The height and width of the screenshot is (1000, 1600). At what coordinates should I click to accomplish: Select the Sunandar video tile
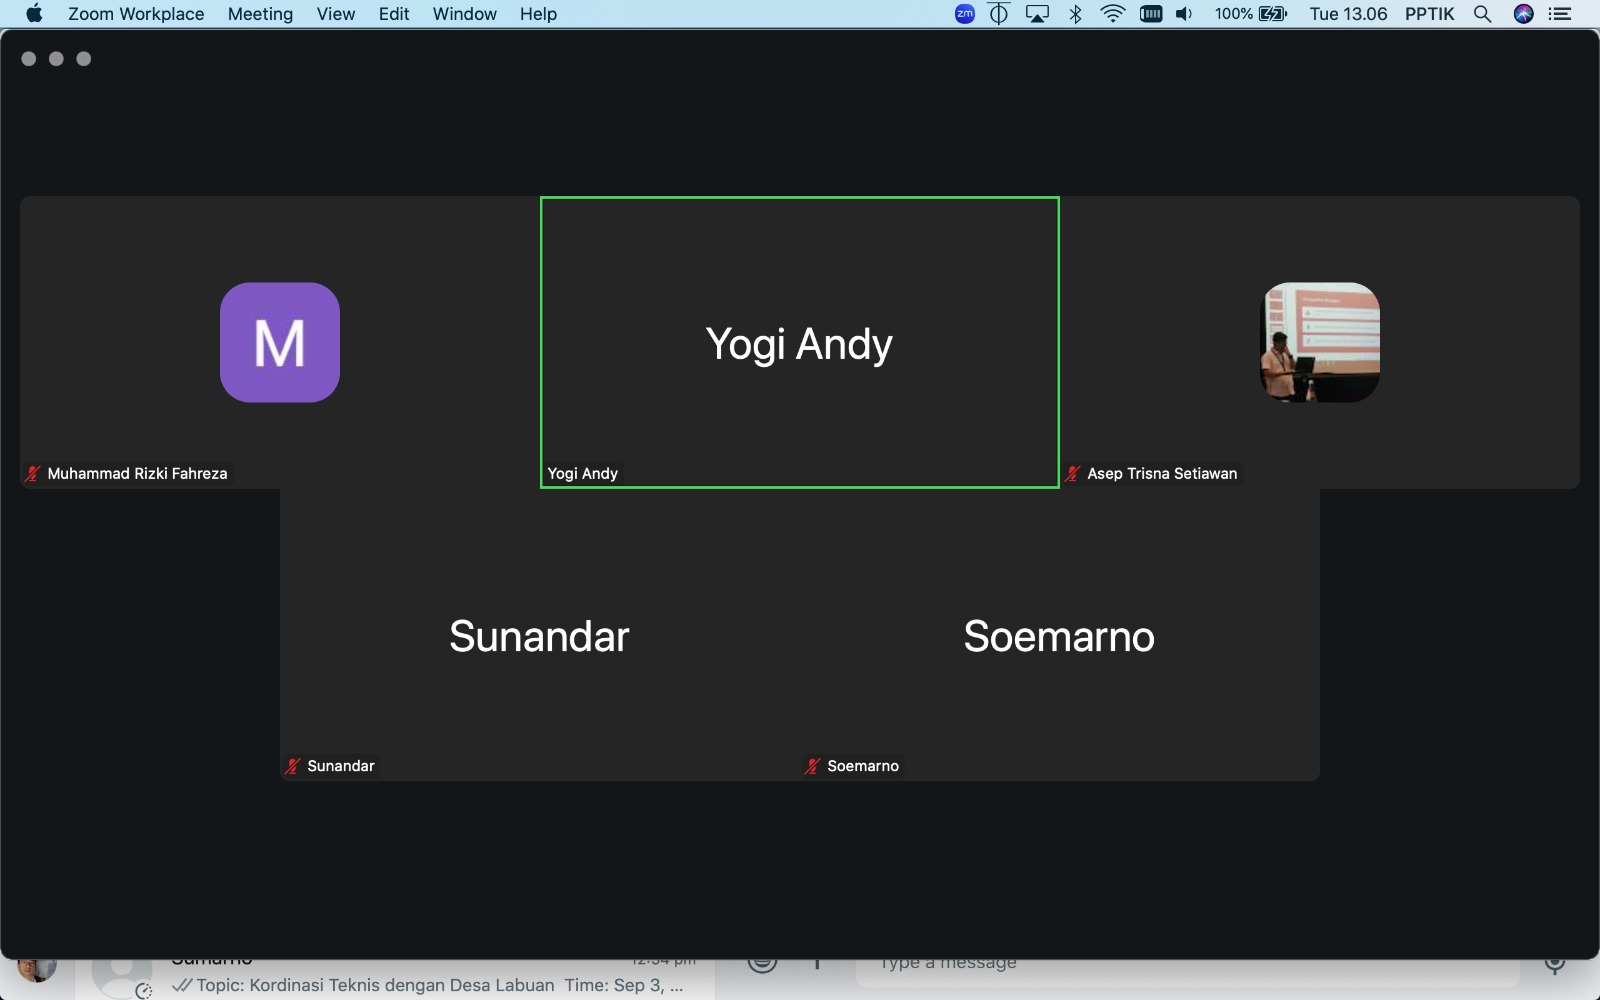(540, 634)
